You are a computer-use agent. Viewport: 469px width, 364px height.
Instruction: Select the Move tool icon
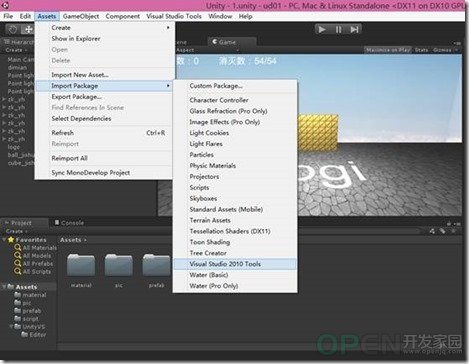point(28,30)
